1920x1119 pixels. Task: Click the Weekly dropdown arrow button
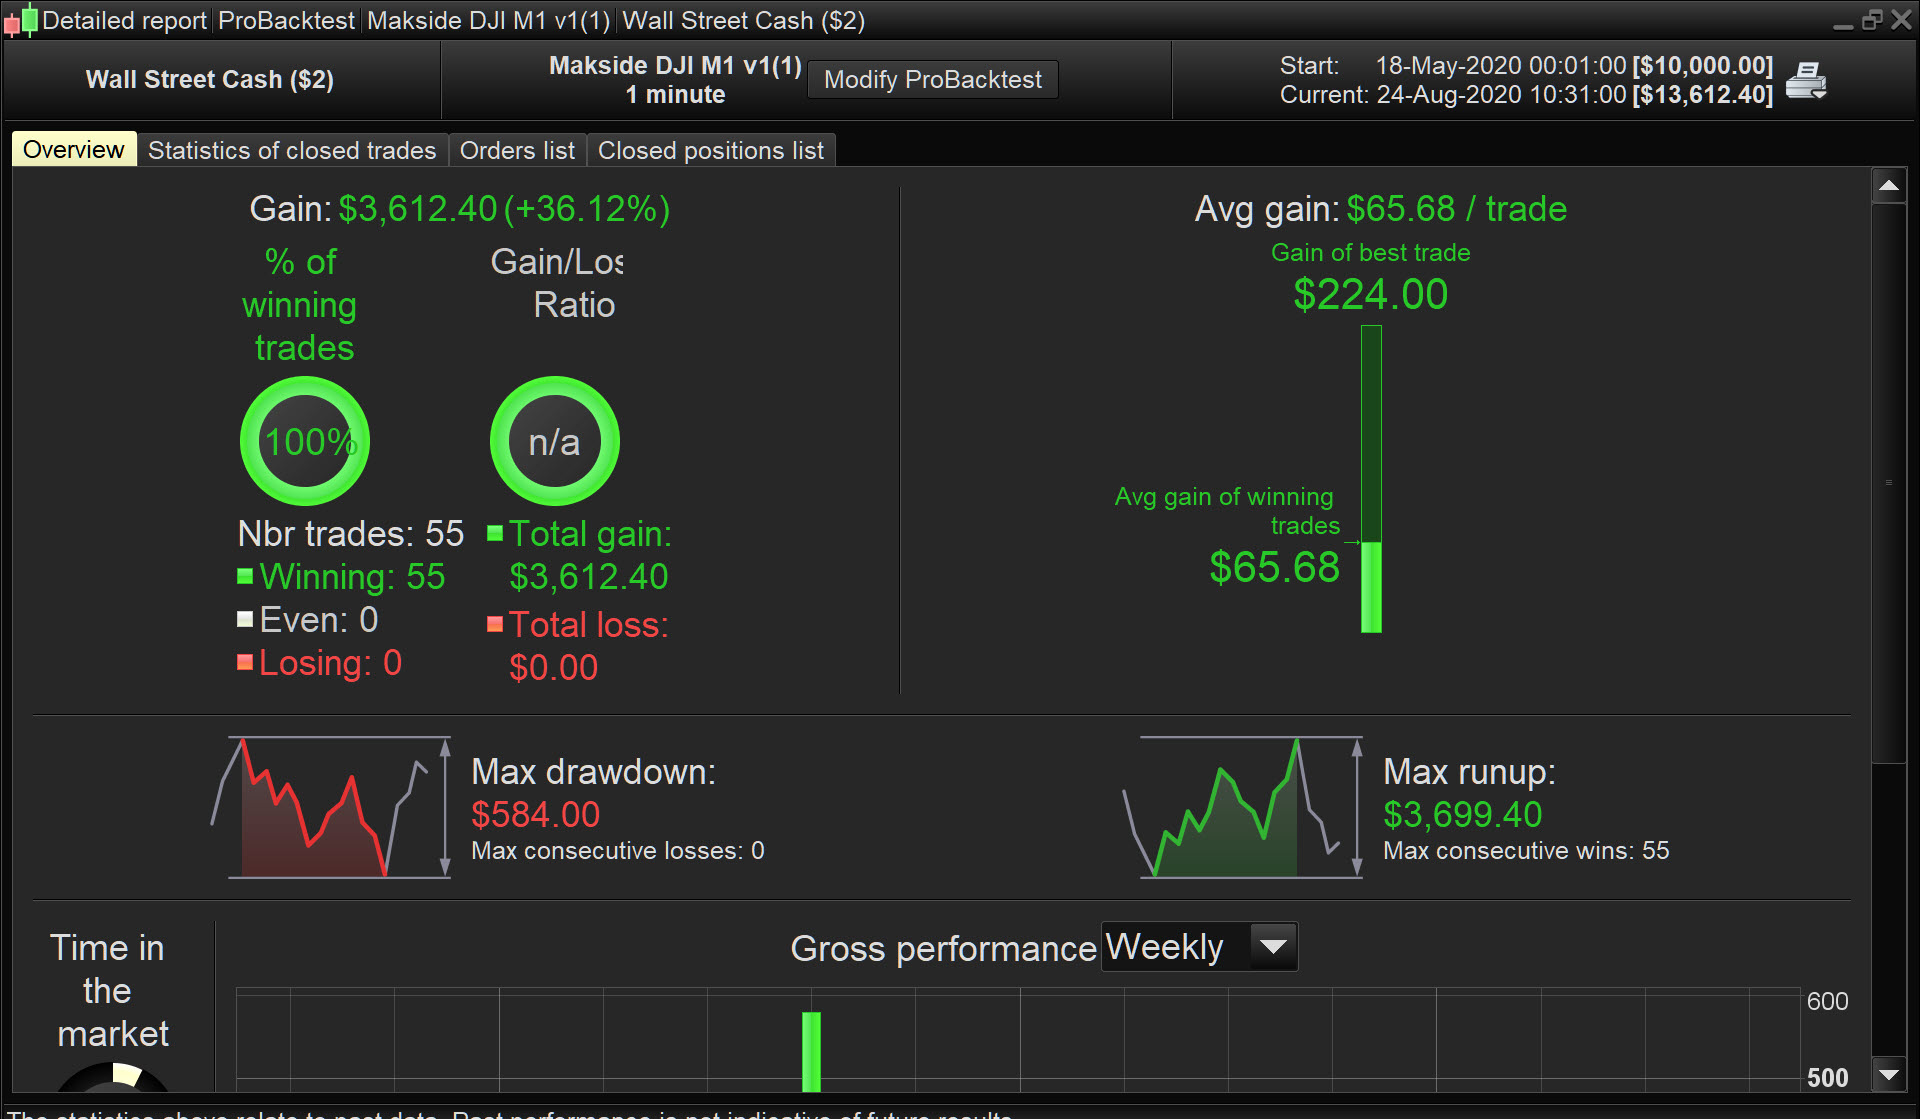(1273, 946)
